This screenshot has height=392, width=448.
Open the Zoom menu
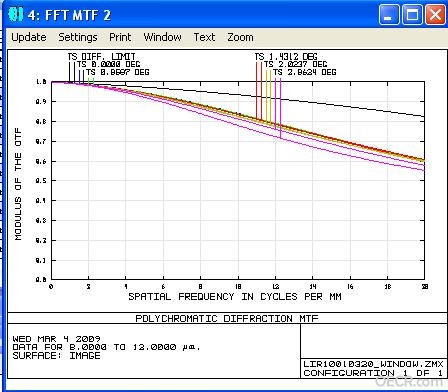(240, 37)
